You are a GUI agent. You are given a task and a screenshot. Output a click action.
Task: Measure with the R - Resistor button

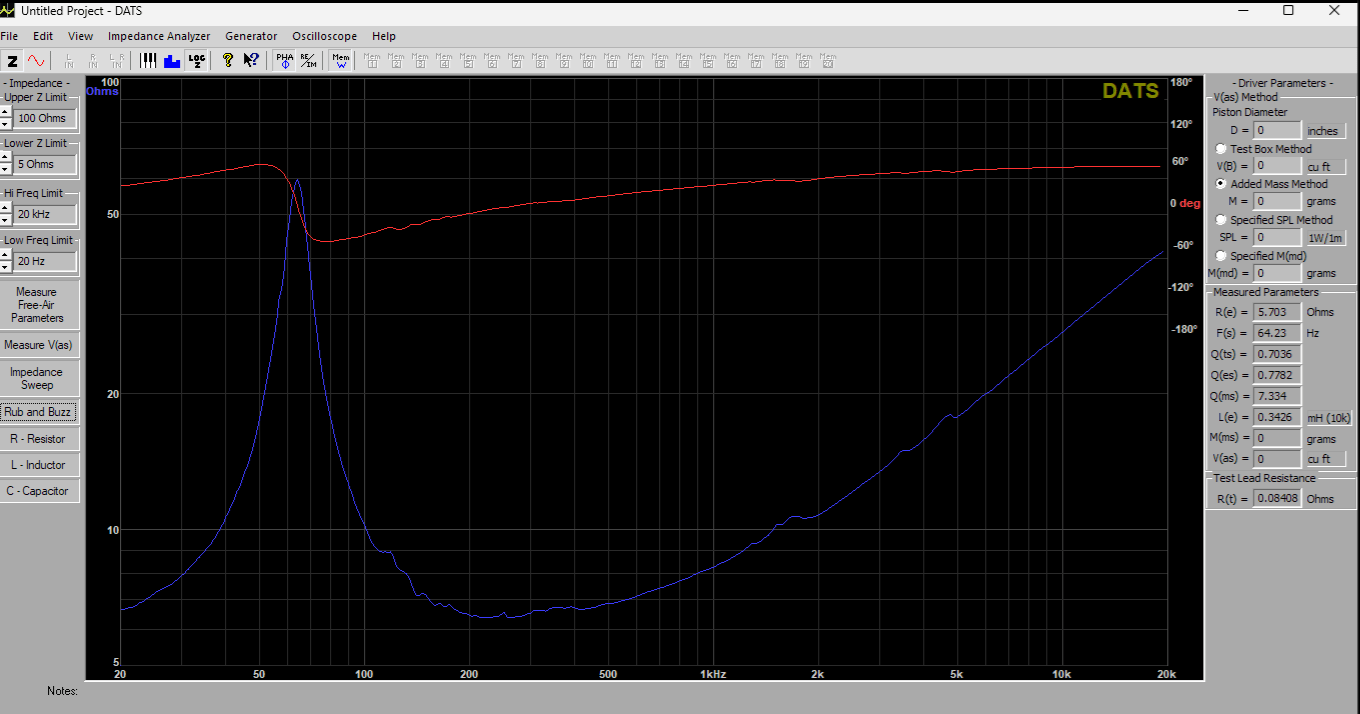[x=37, y=439]
